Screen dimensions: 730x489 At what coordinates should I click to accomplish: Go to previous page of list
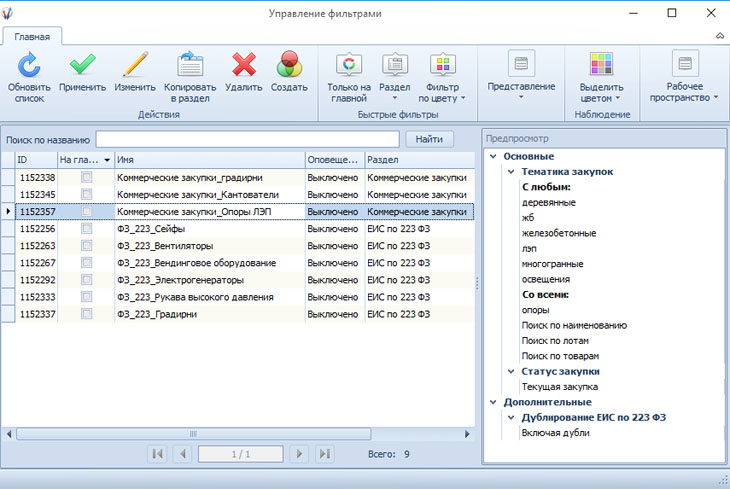click(x=183, y=454)
